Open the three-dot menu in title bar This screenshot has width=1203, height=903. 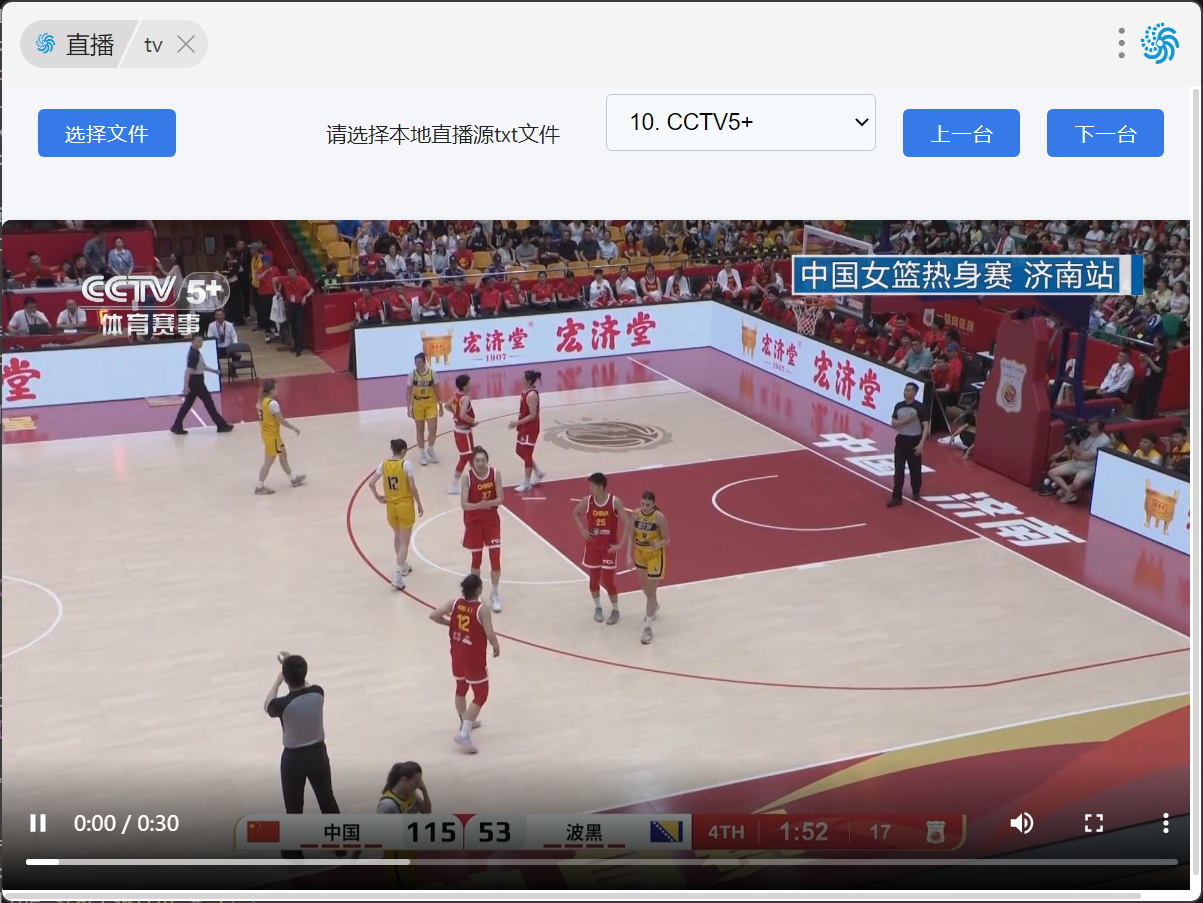point(1122,43)
